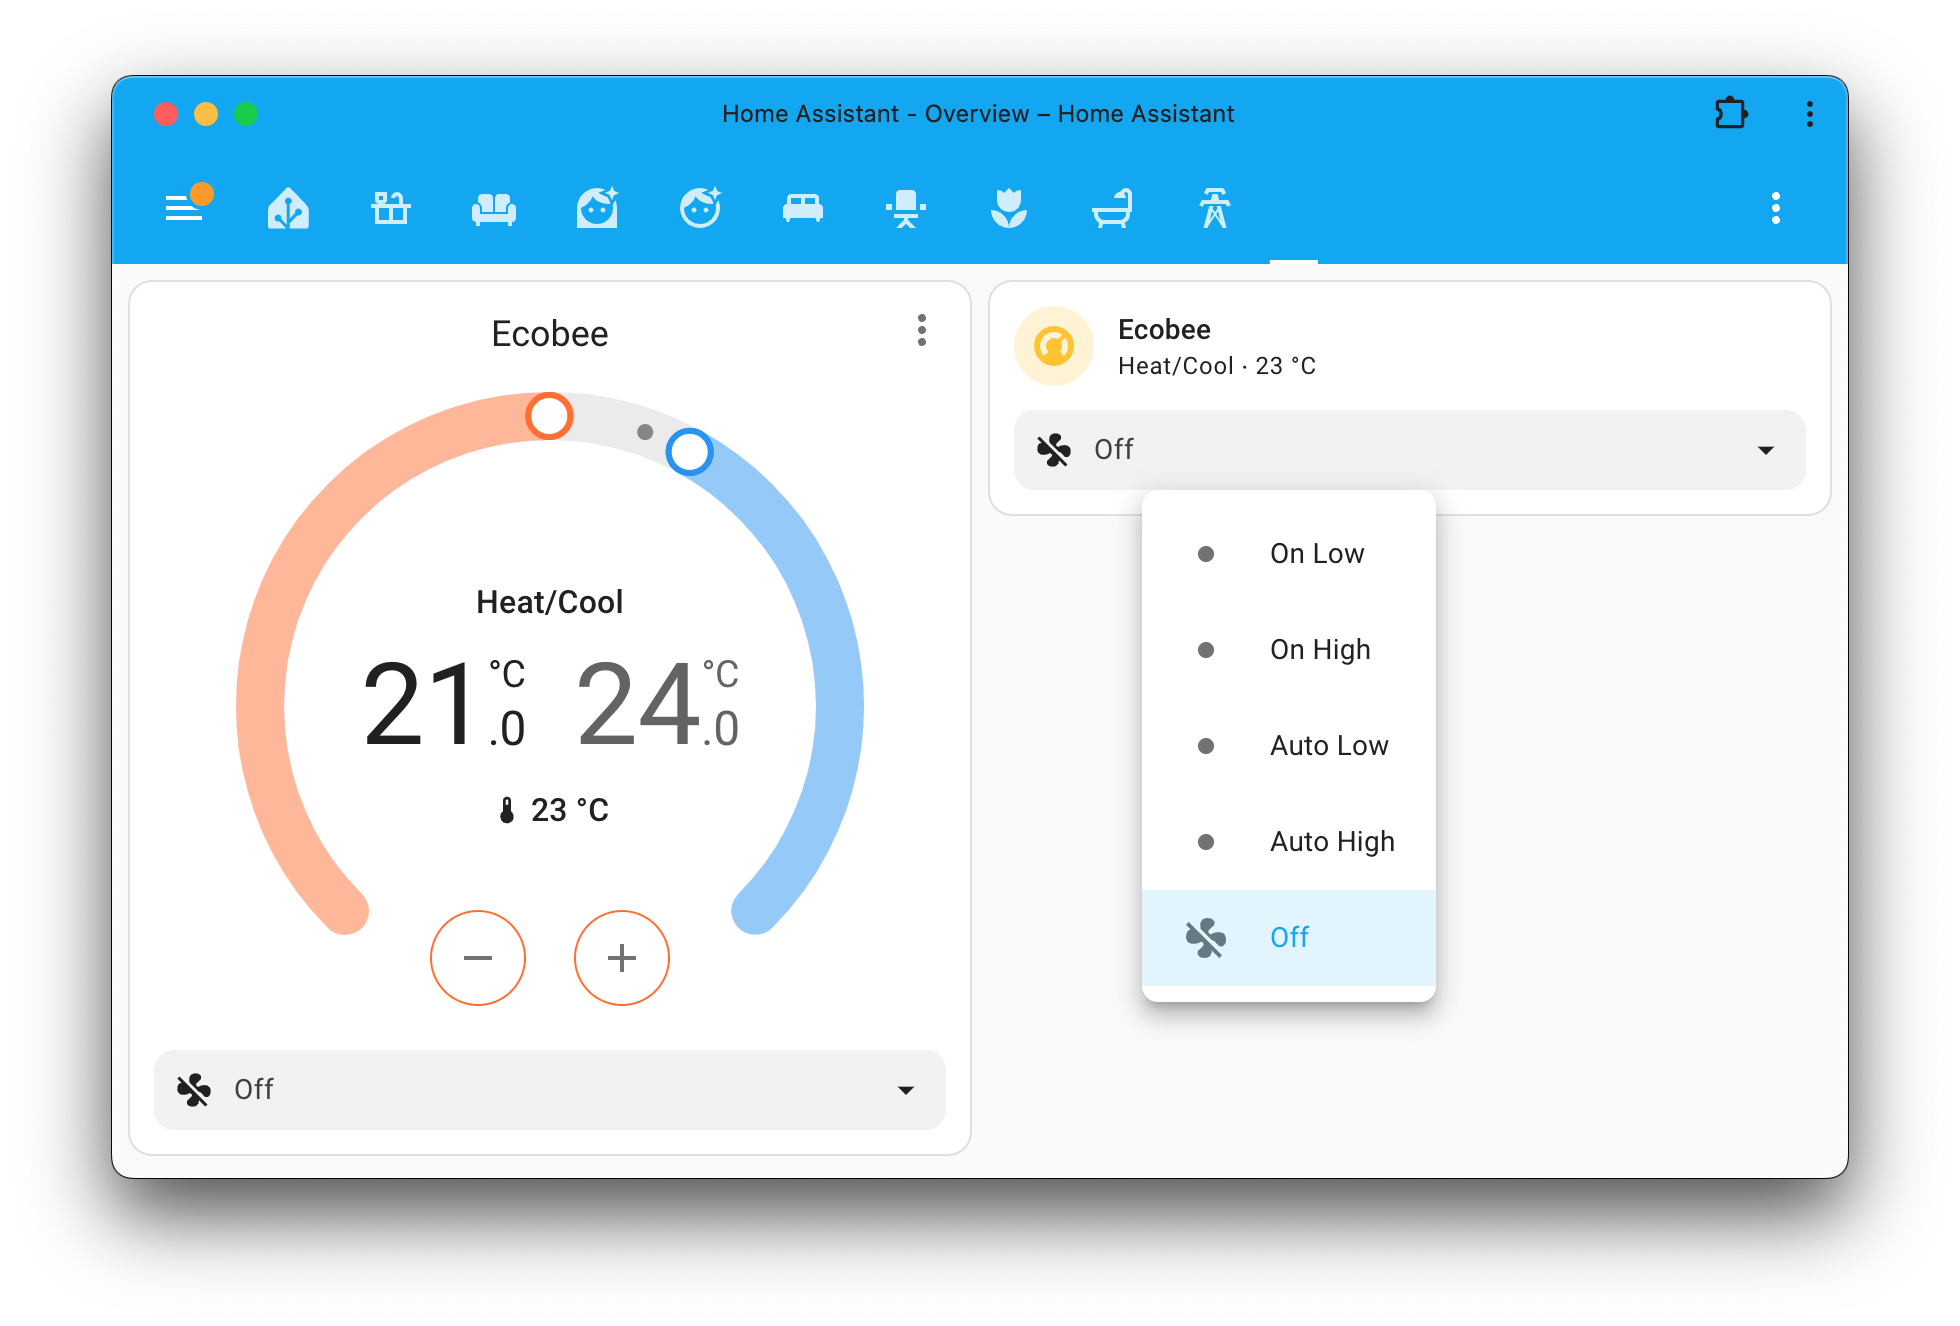Select the office chair tab icon

(906, 209)
